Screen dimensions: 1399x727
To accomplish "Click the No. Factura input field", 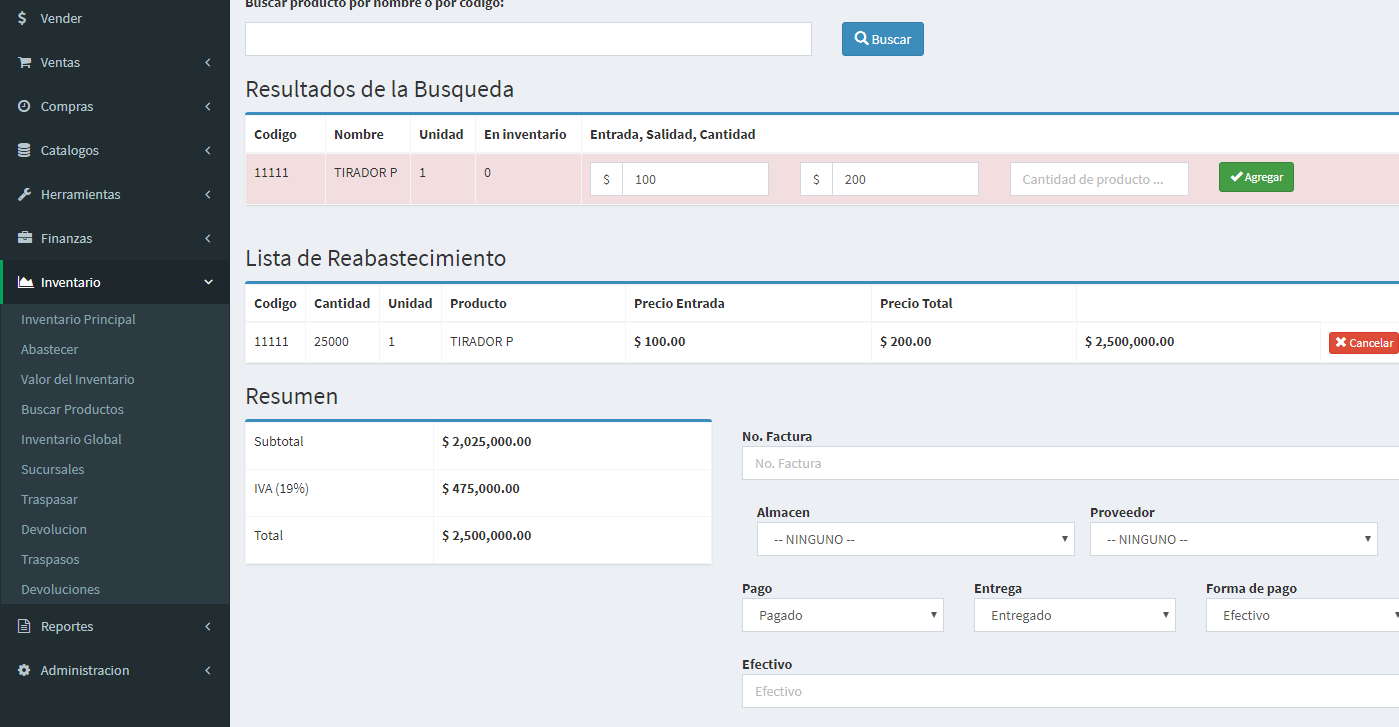I will click(1070, 463).
